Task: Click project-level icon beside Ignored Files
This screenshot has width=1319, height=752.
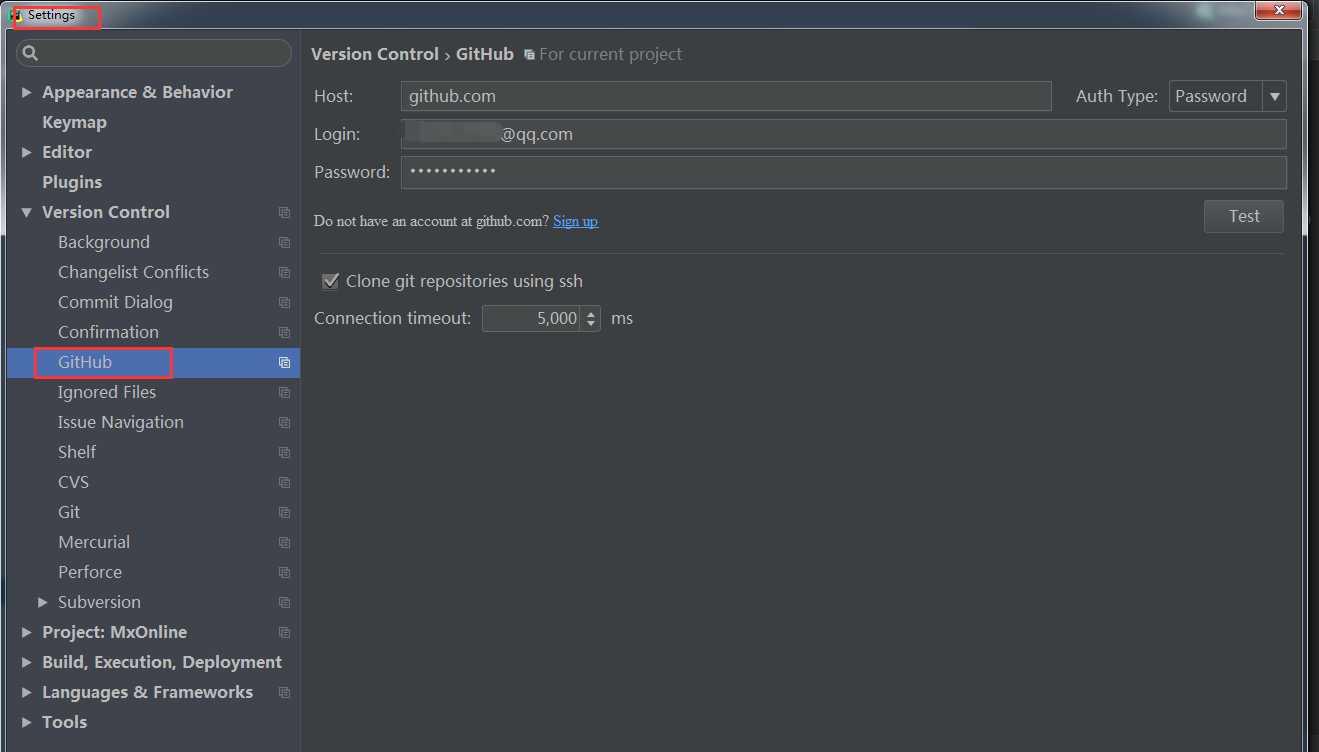Action: 284,392
